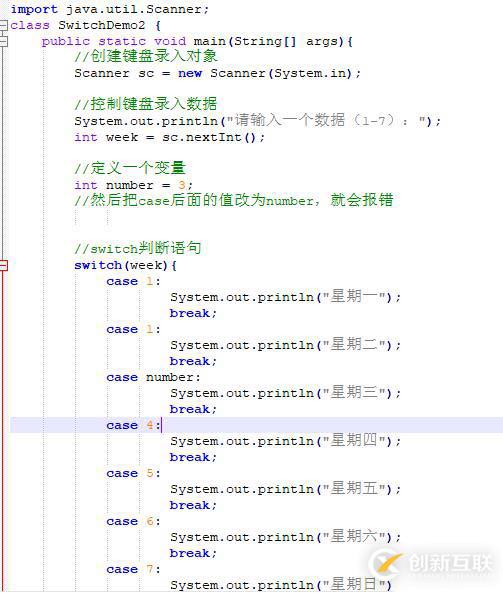Collapse the class SwitchDemo2 fold marker
Viewport: 503px width, 593px height.
3,25
